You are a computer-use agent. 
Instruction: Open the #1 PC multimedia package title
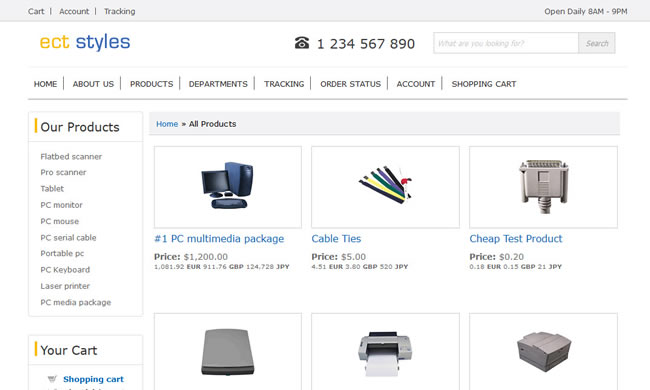(x=219, y=239)
